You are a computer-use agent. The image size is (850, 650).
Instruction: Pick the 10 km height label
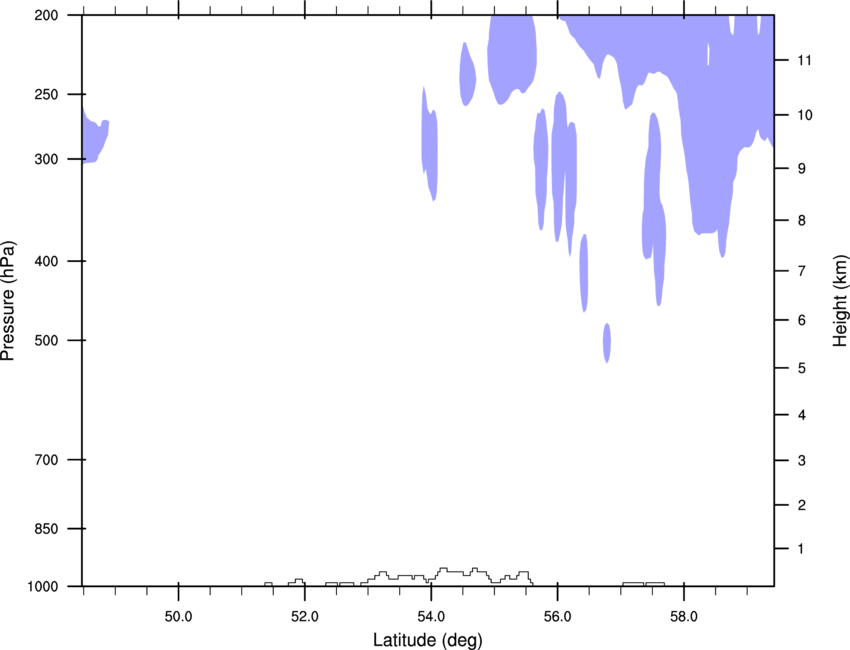(804, 115)
